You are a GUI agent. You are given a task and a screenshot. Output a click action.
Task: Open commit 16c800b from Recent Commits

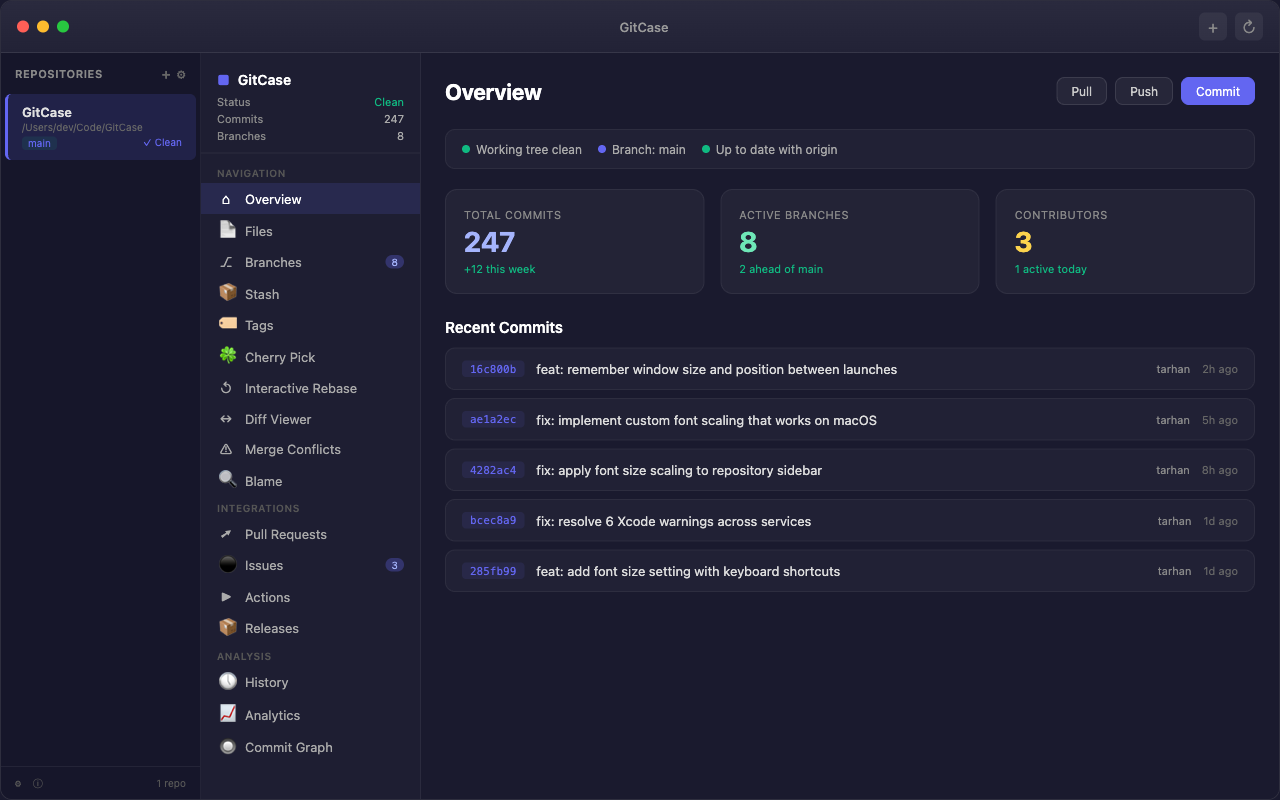click(x=849, y=369)
